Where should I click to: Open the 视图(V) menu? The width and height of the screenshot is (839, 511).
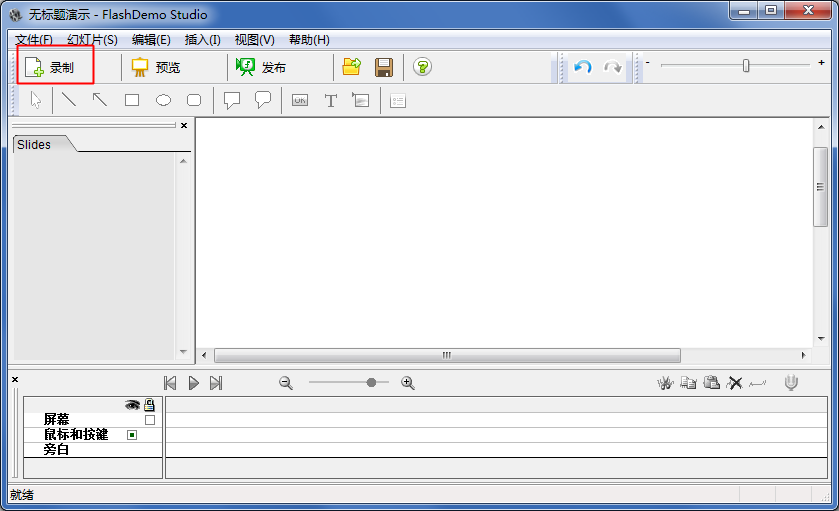coord(254,40)
